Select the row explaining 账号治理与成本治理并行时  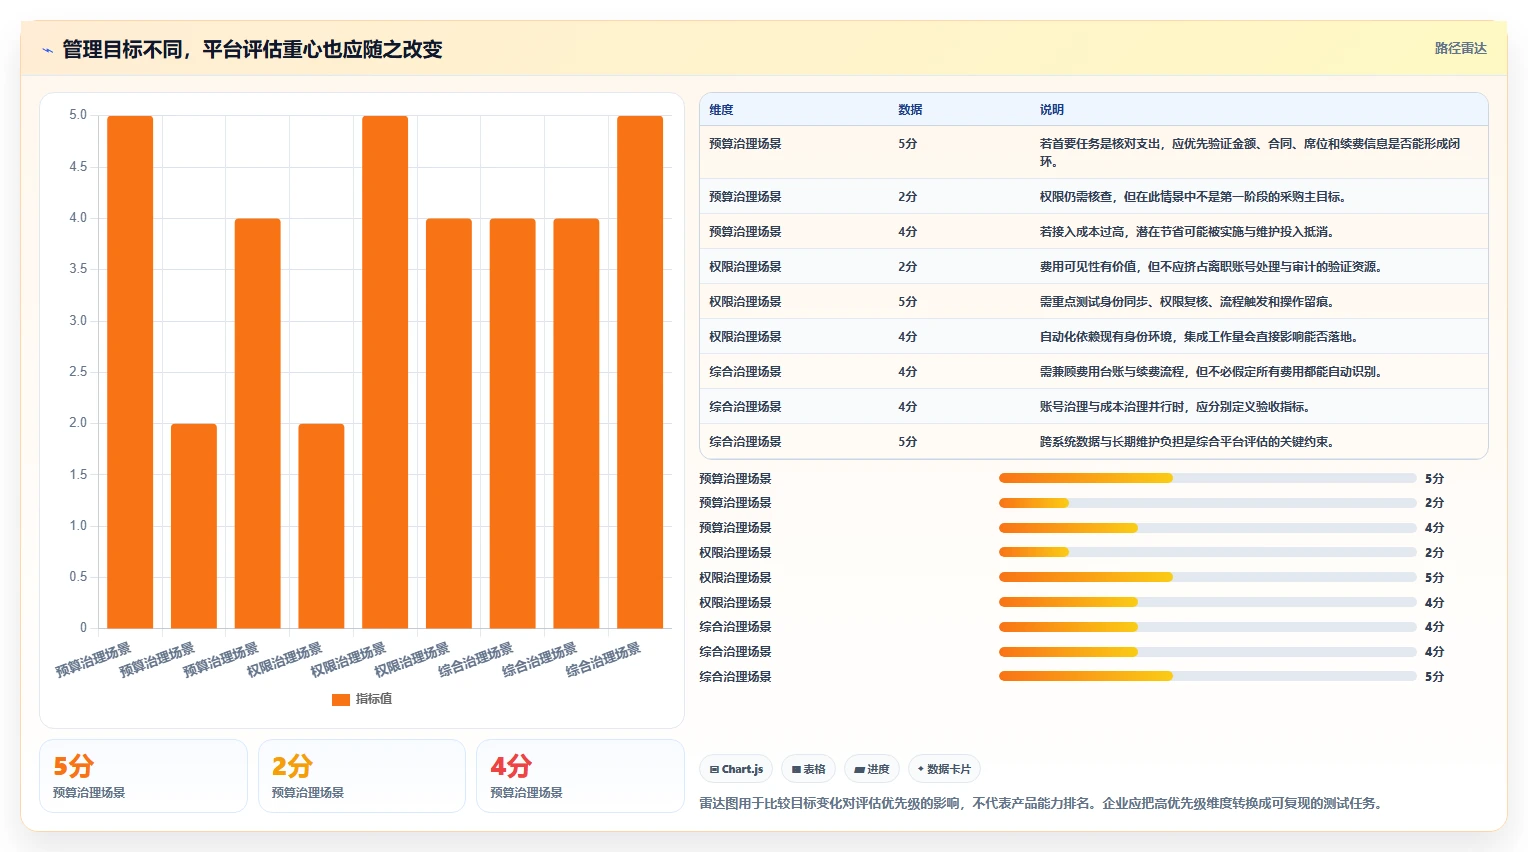[x=1094, y=407]
